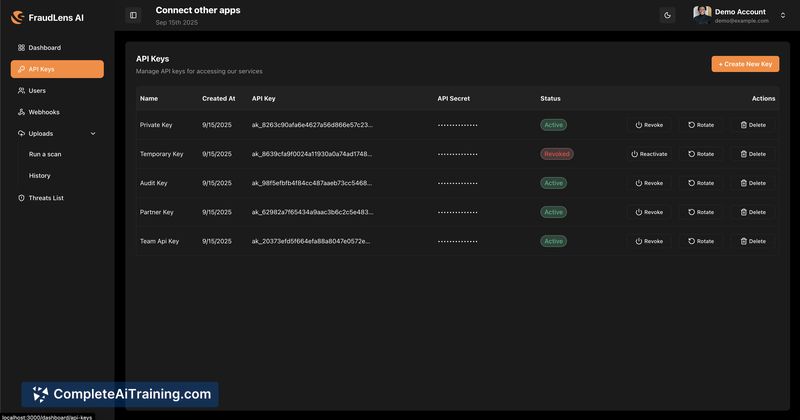
Task: Click the 9/15/2025 date for Private Key
Action: tap(217, 125)
